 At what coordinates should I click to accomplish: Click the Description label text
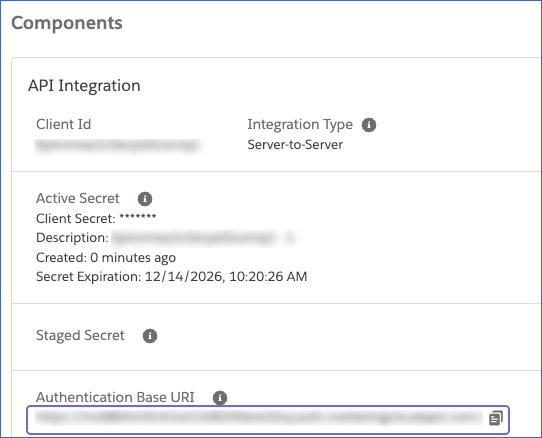[x=72, y=238]
